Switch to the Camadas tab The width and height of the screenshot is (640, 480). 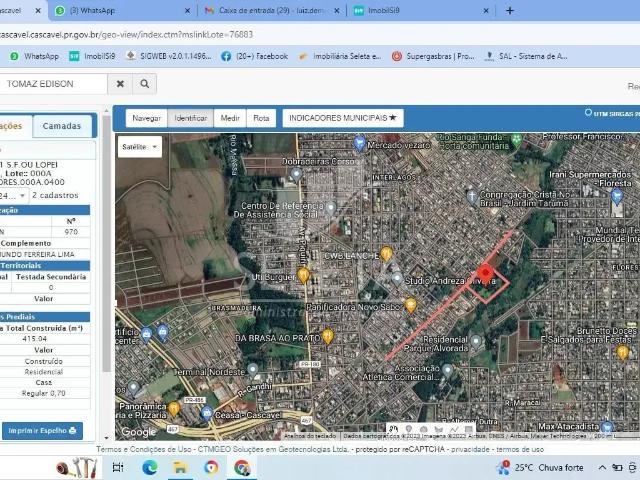click(x=62, y=126)
